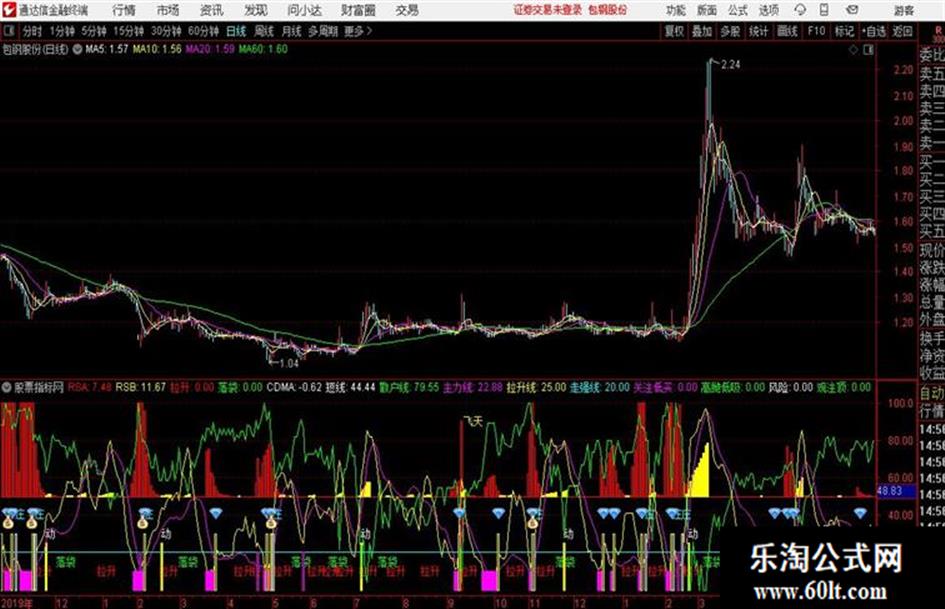Click the 自选 add-to-watchlist button
This screenshot has width=945, height=609.
[x=873, y=31]
